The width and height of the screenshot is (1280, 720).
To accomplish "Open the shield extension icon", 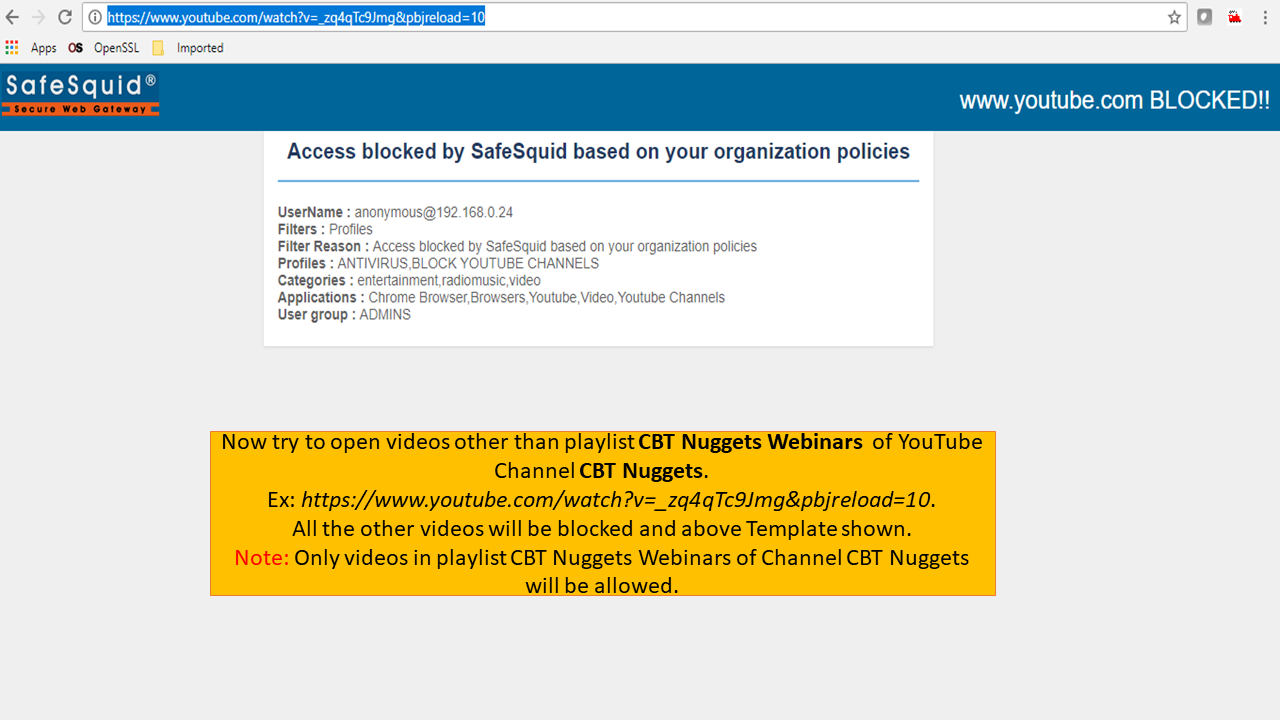I will point(1205,17).
